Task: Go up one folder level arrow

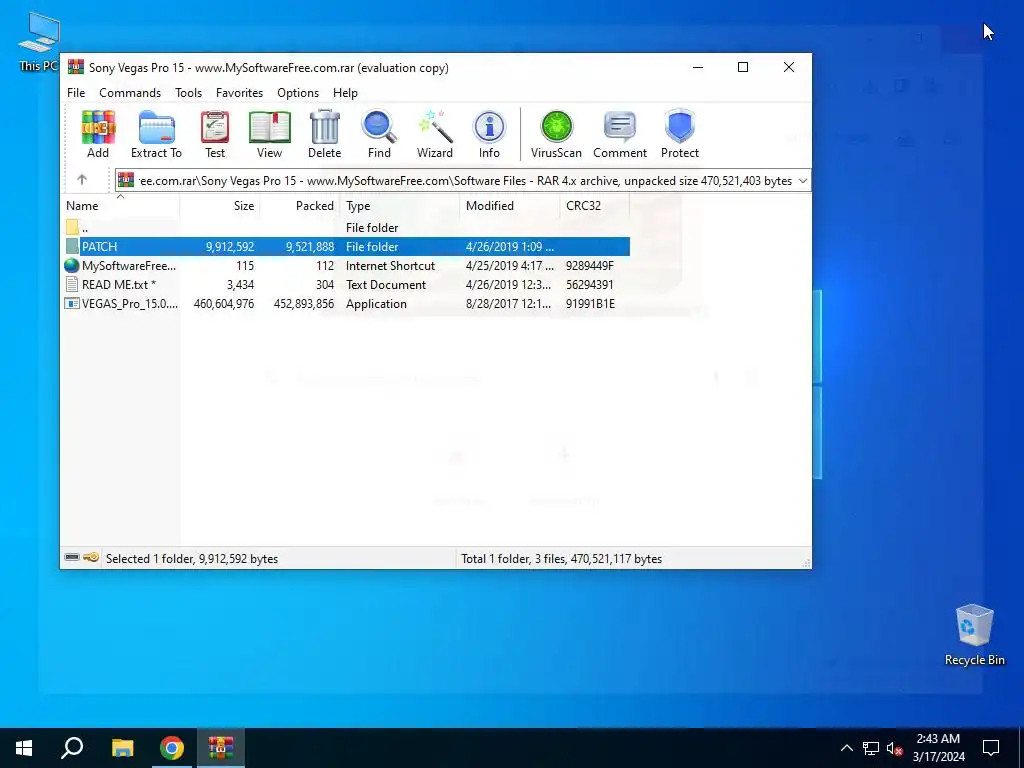Action: click(82, 180)
